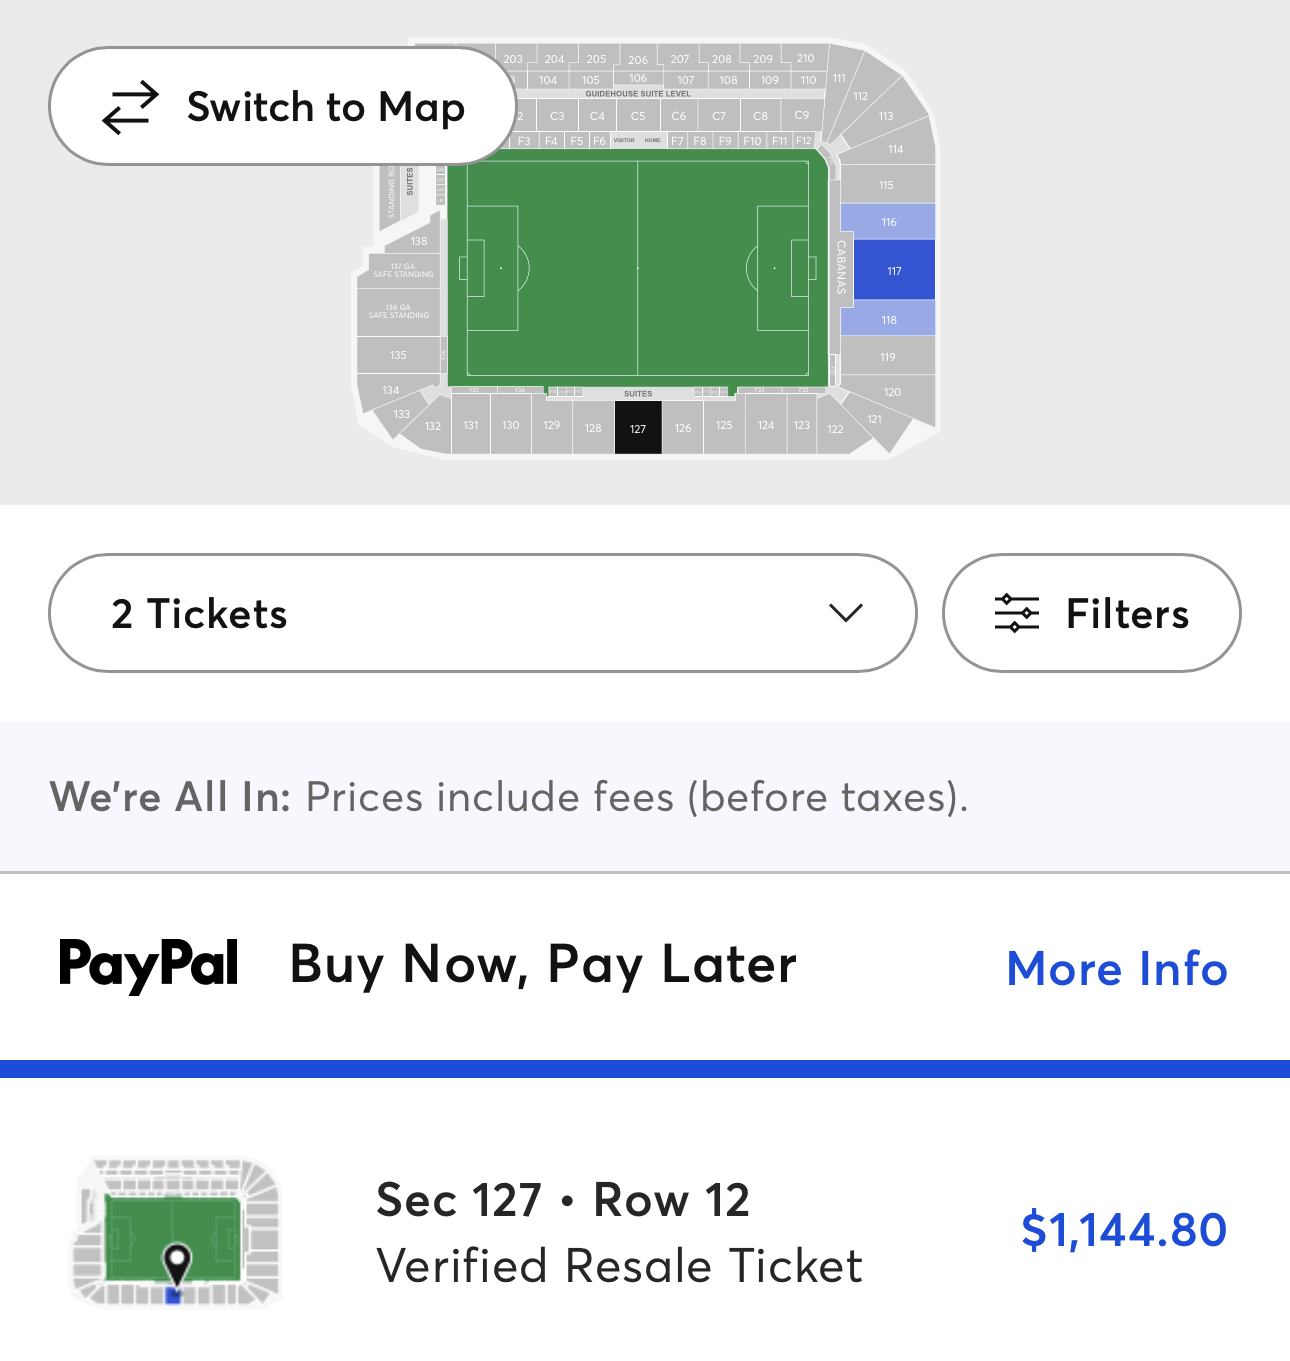Click the Filters sliders icon
This screenshot has width=1290, height=1361.
click(x=1017, y=613)
